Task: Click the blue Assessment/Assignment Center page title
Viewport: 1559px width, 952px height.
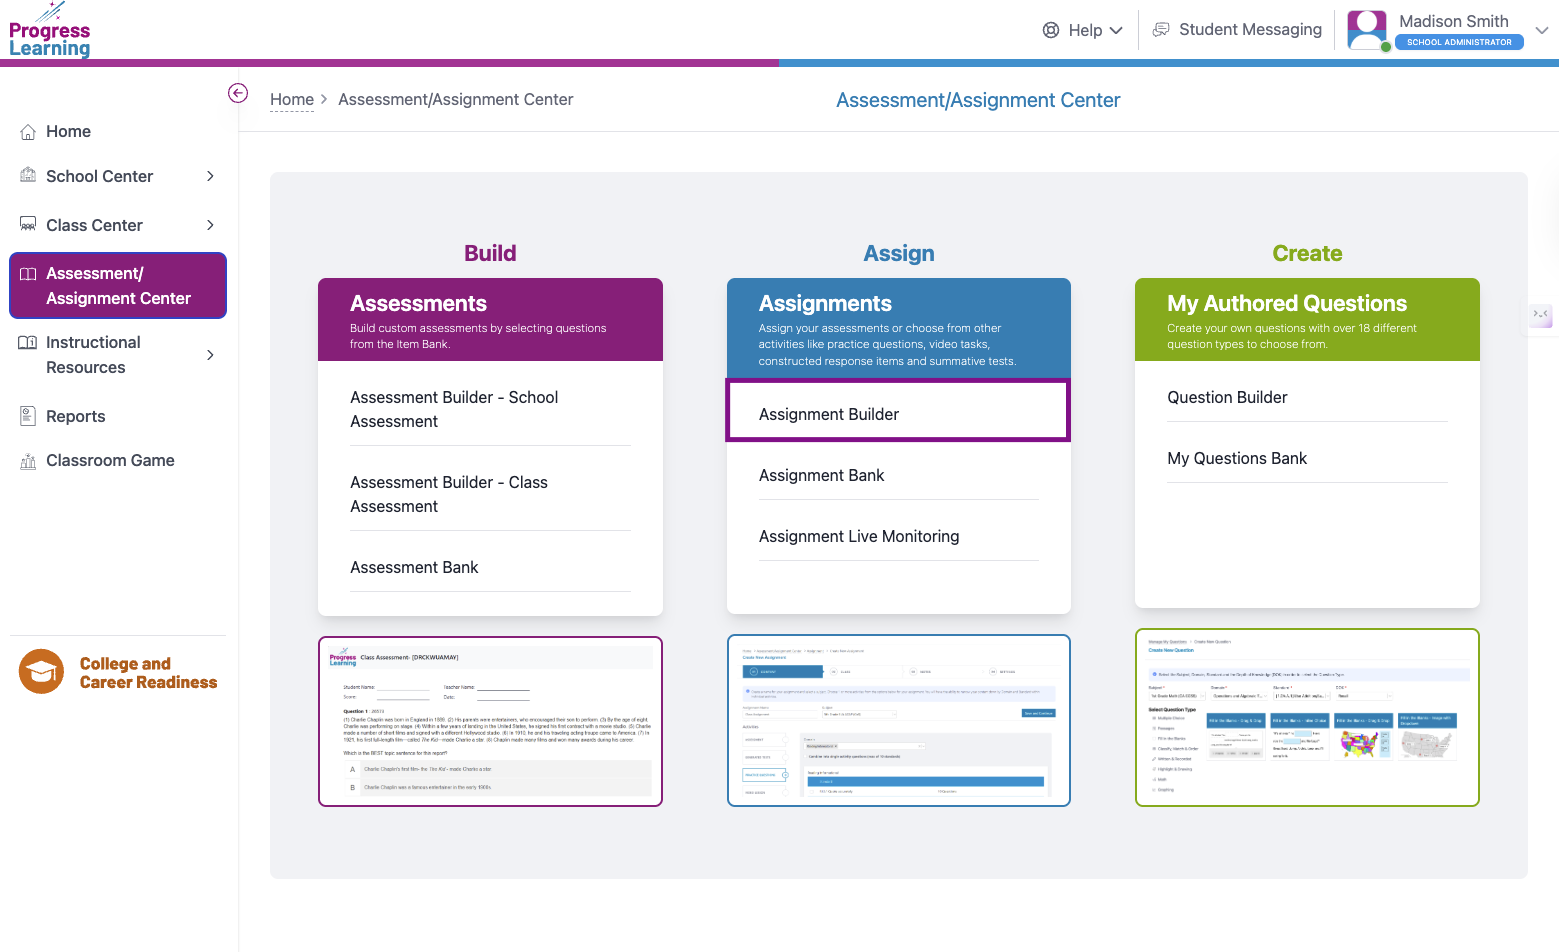Action: click(x=978, y=100)
